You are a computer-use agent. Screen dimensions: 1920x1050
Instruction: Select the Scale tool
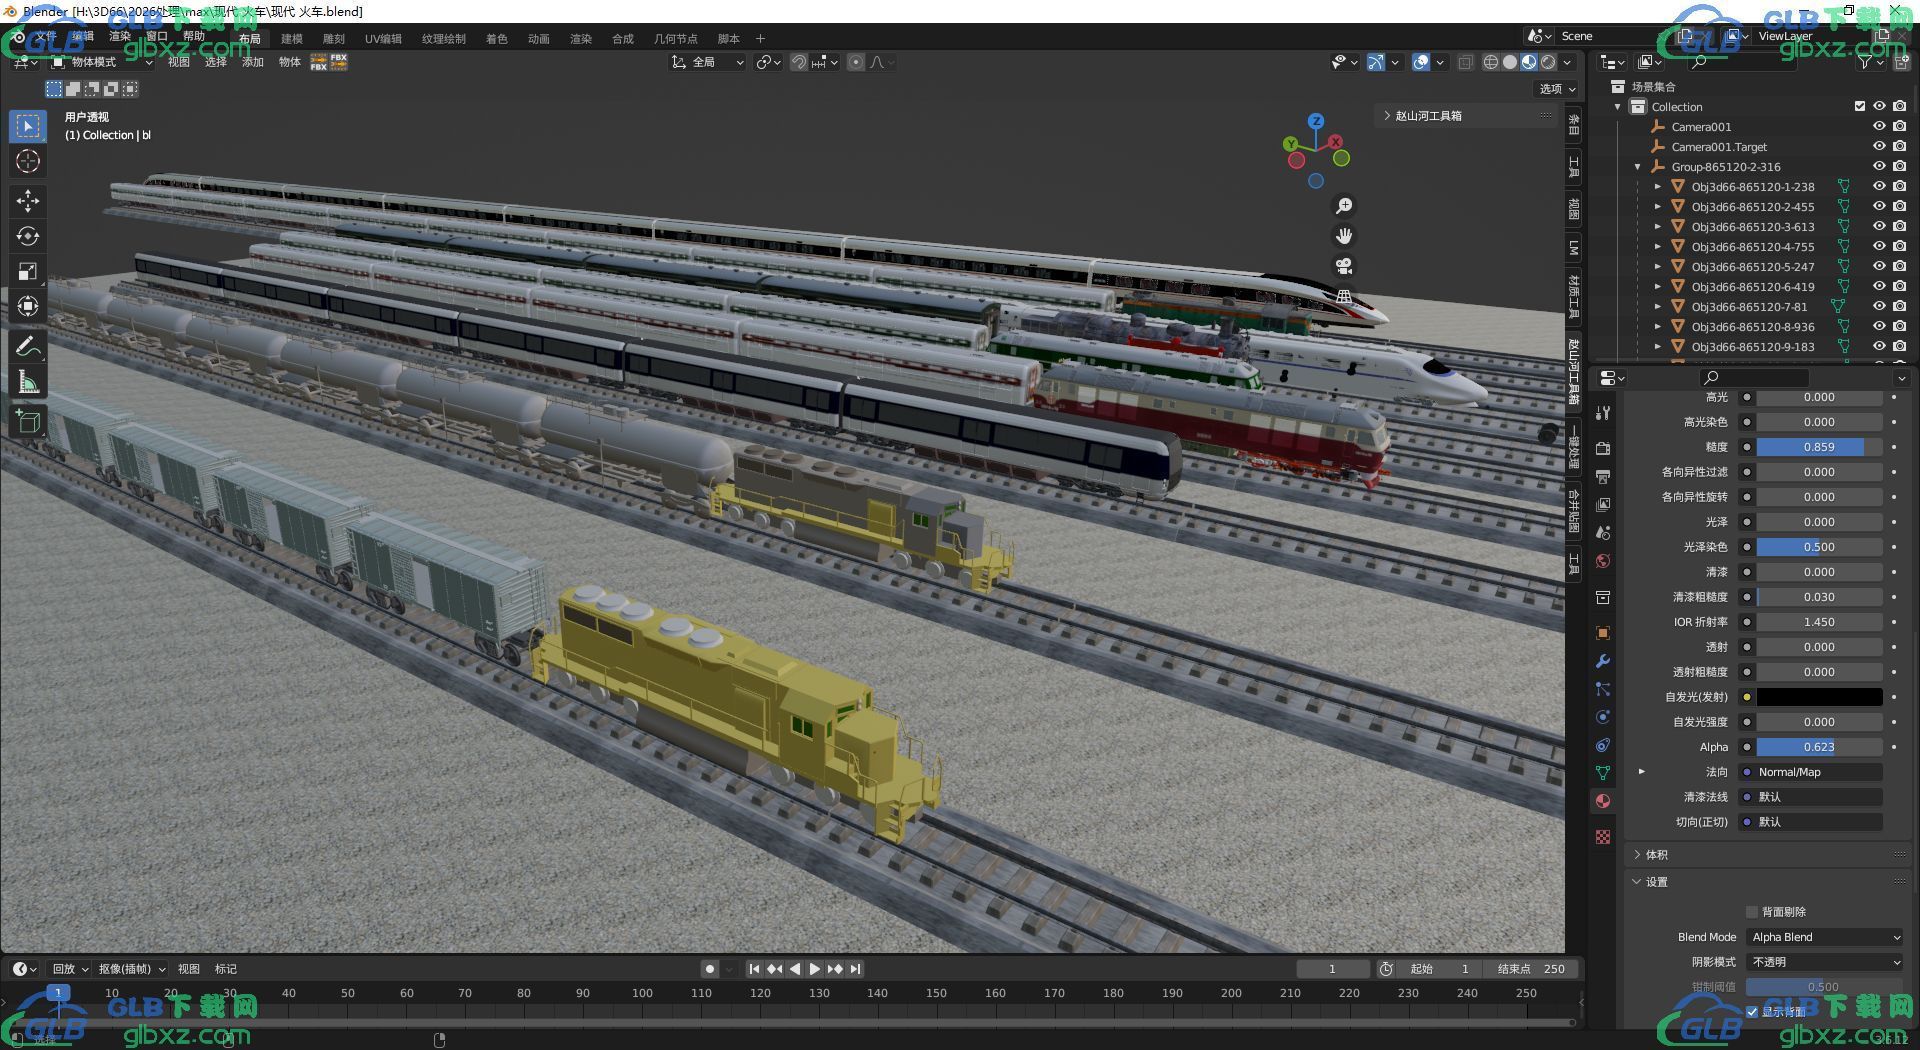tap(28, 271)
